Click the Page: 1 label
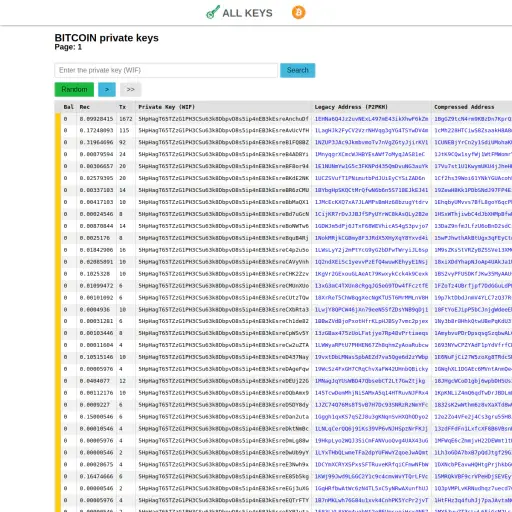 pyautogui.click(x=68, y=47)
